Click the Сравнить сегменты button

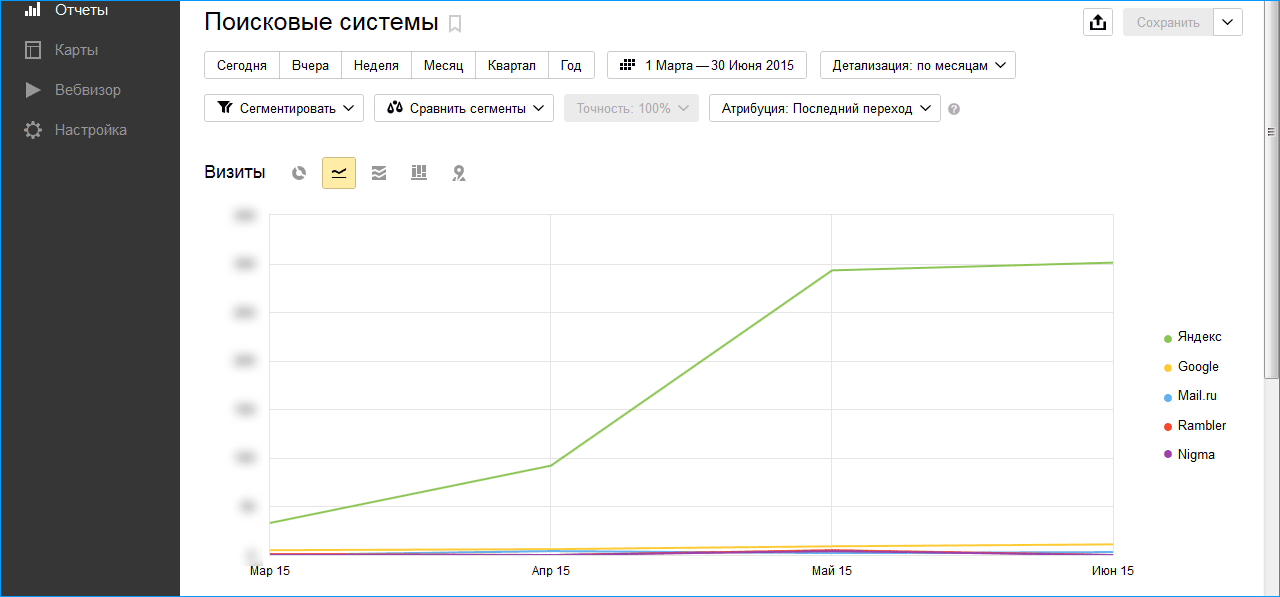pos(464,108)
